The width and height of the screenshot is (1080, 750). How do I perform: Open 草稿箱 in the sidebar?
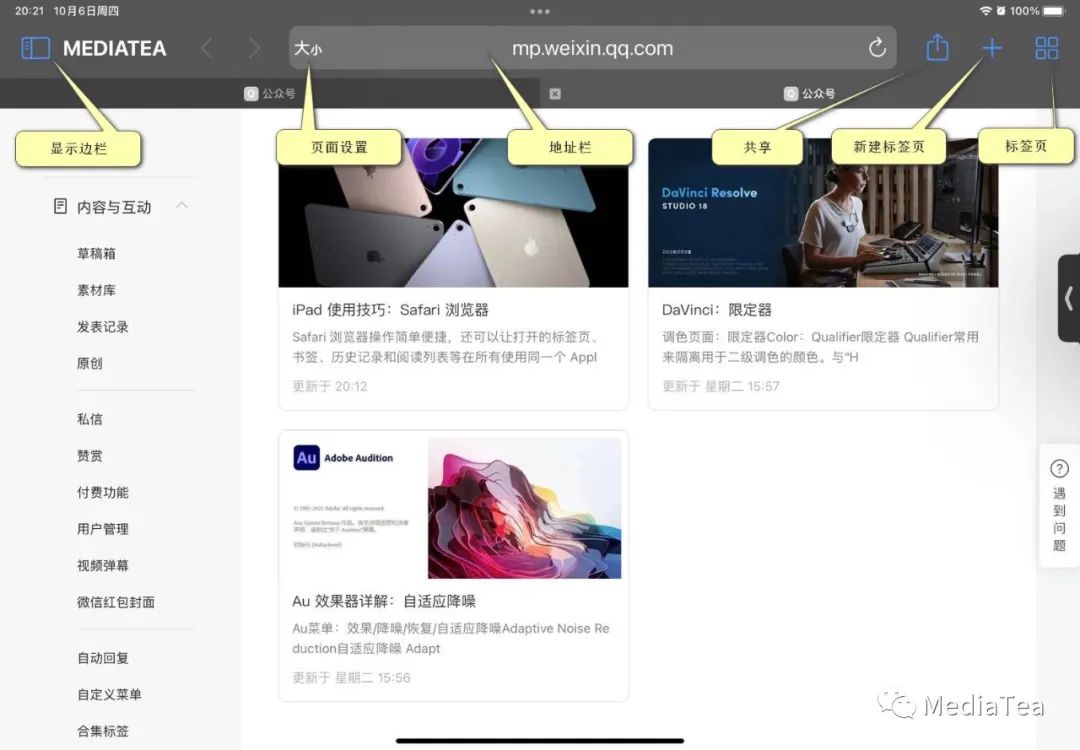[96, 253]
